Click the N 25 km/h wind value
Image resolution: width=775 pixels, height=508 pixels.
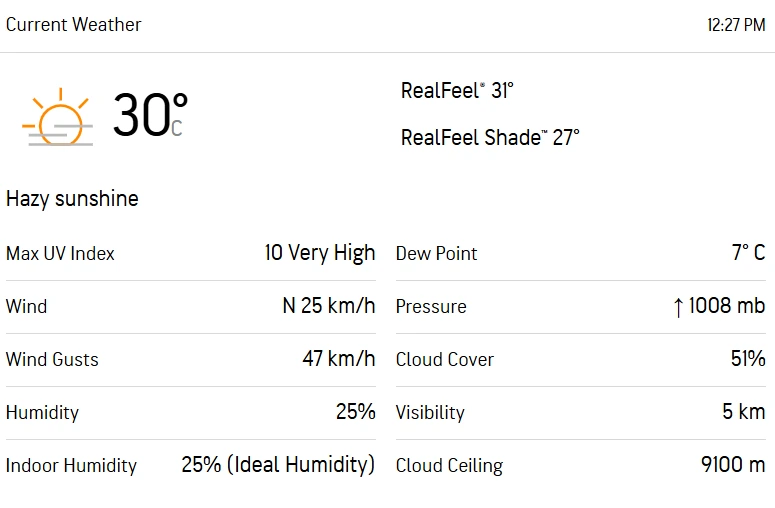click(329, 306)
